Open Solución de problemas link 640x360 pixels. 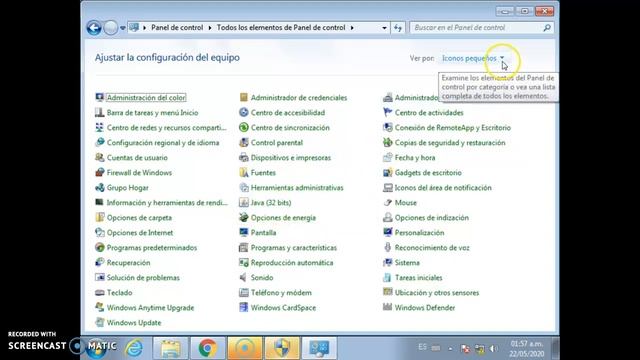143,278
